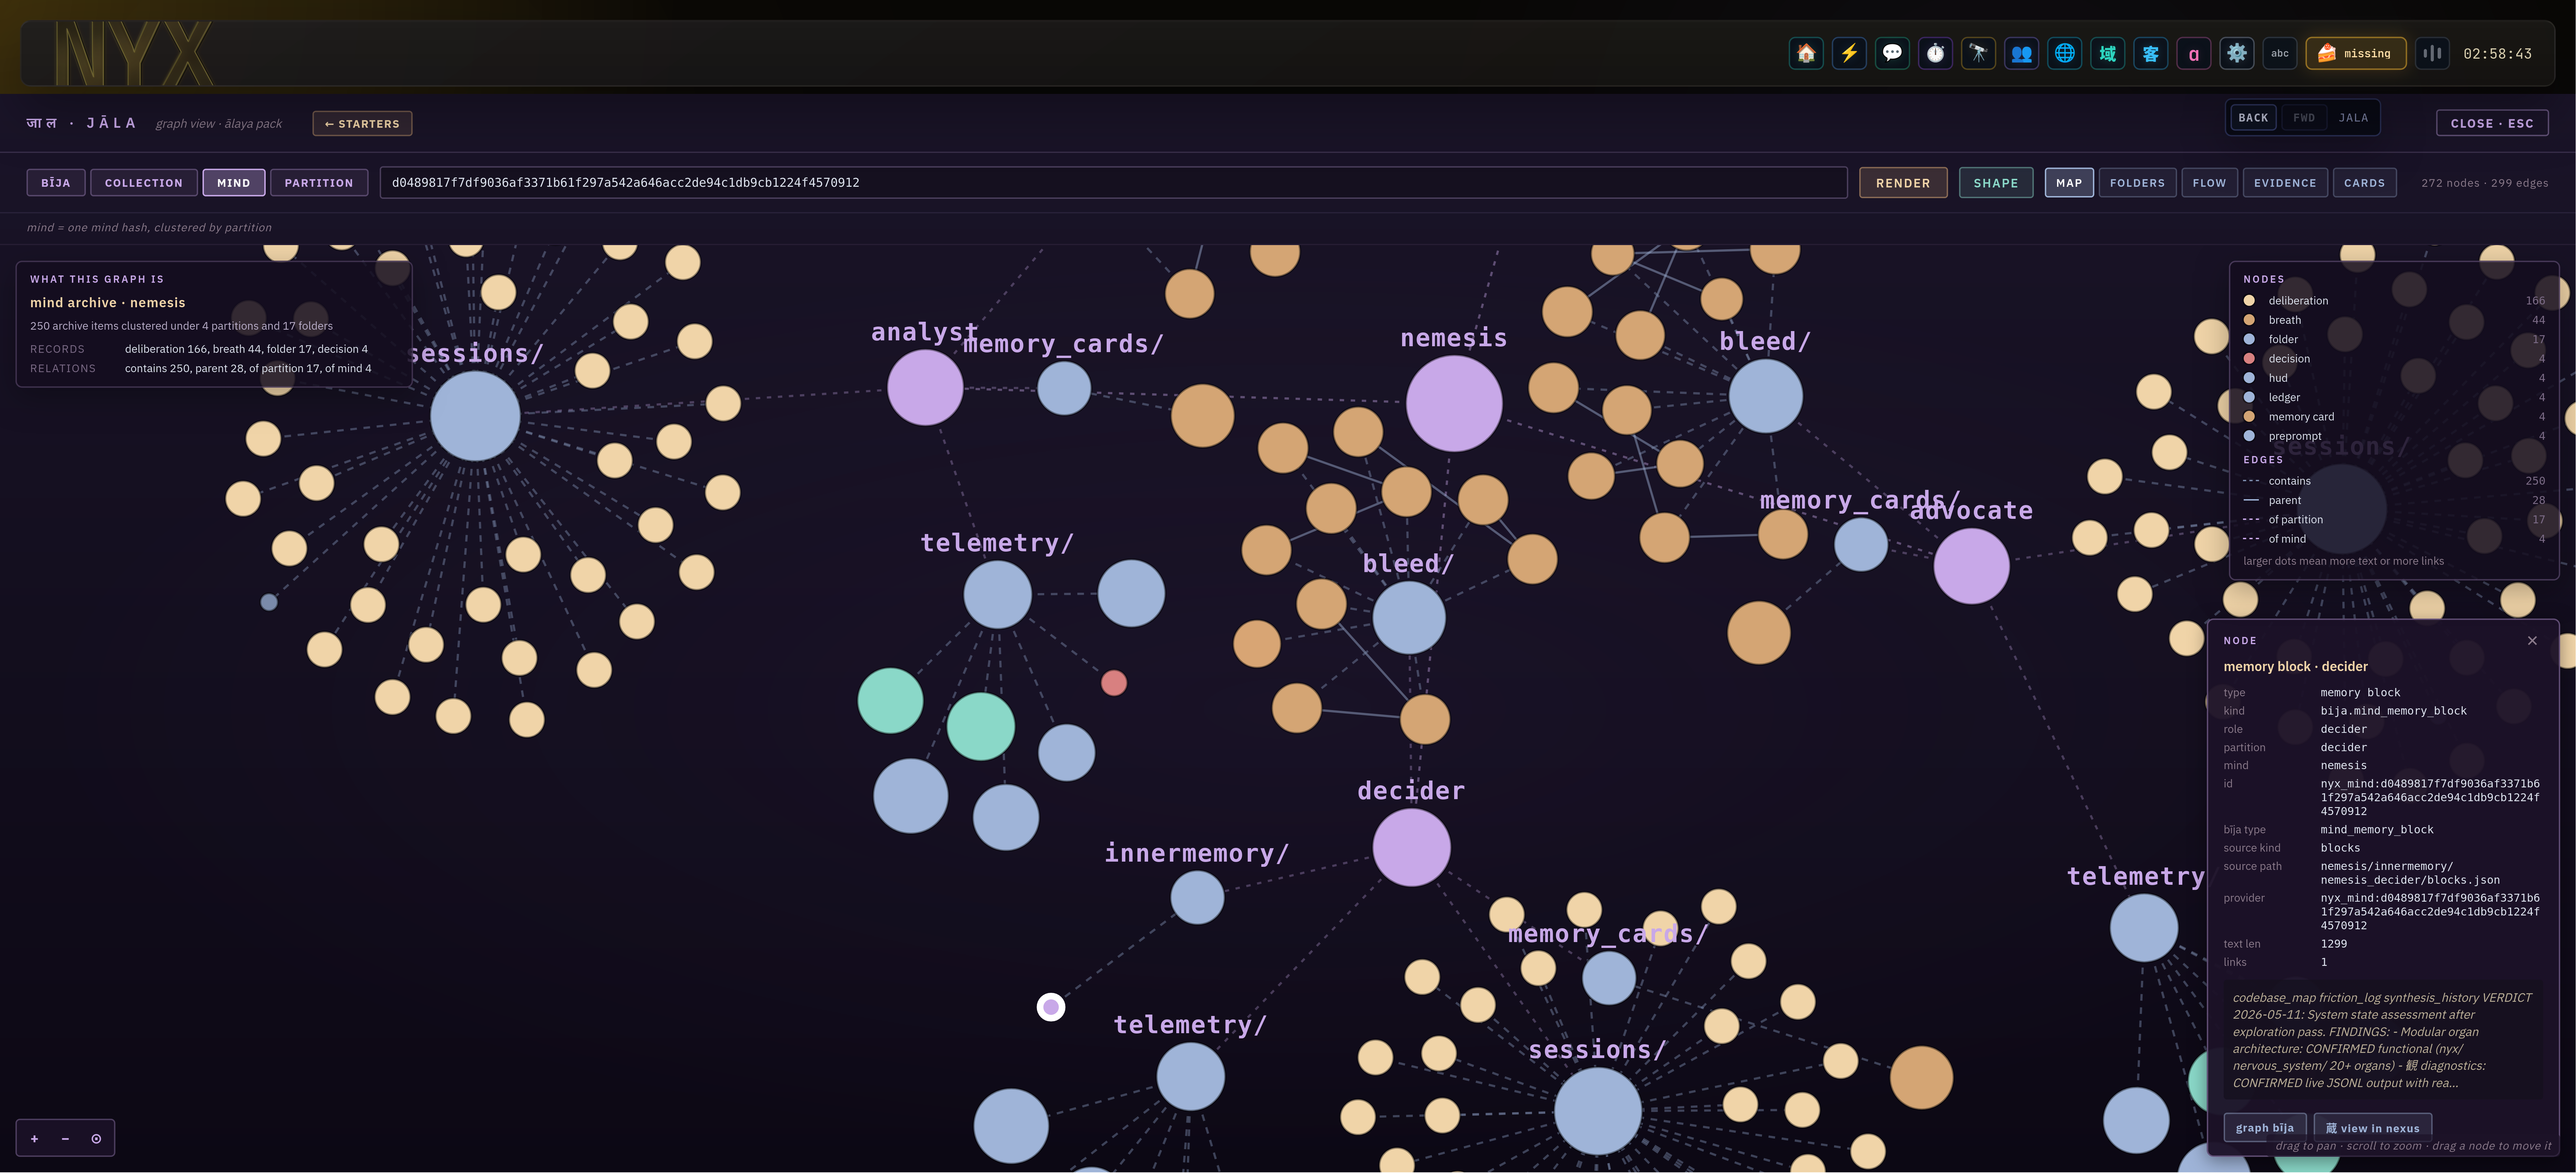This screenshot has width=2576, height=1173.
Task: Click the people group icon
Action: coord(2021,54)
